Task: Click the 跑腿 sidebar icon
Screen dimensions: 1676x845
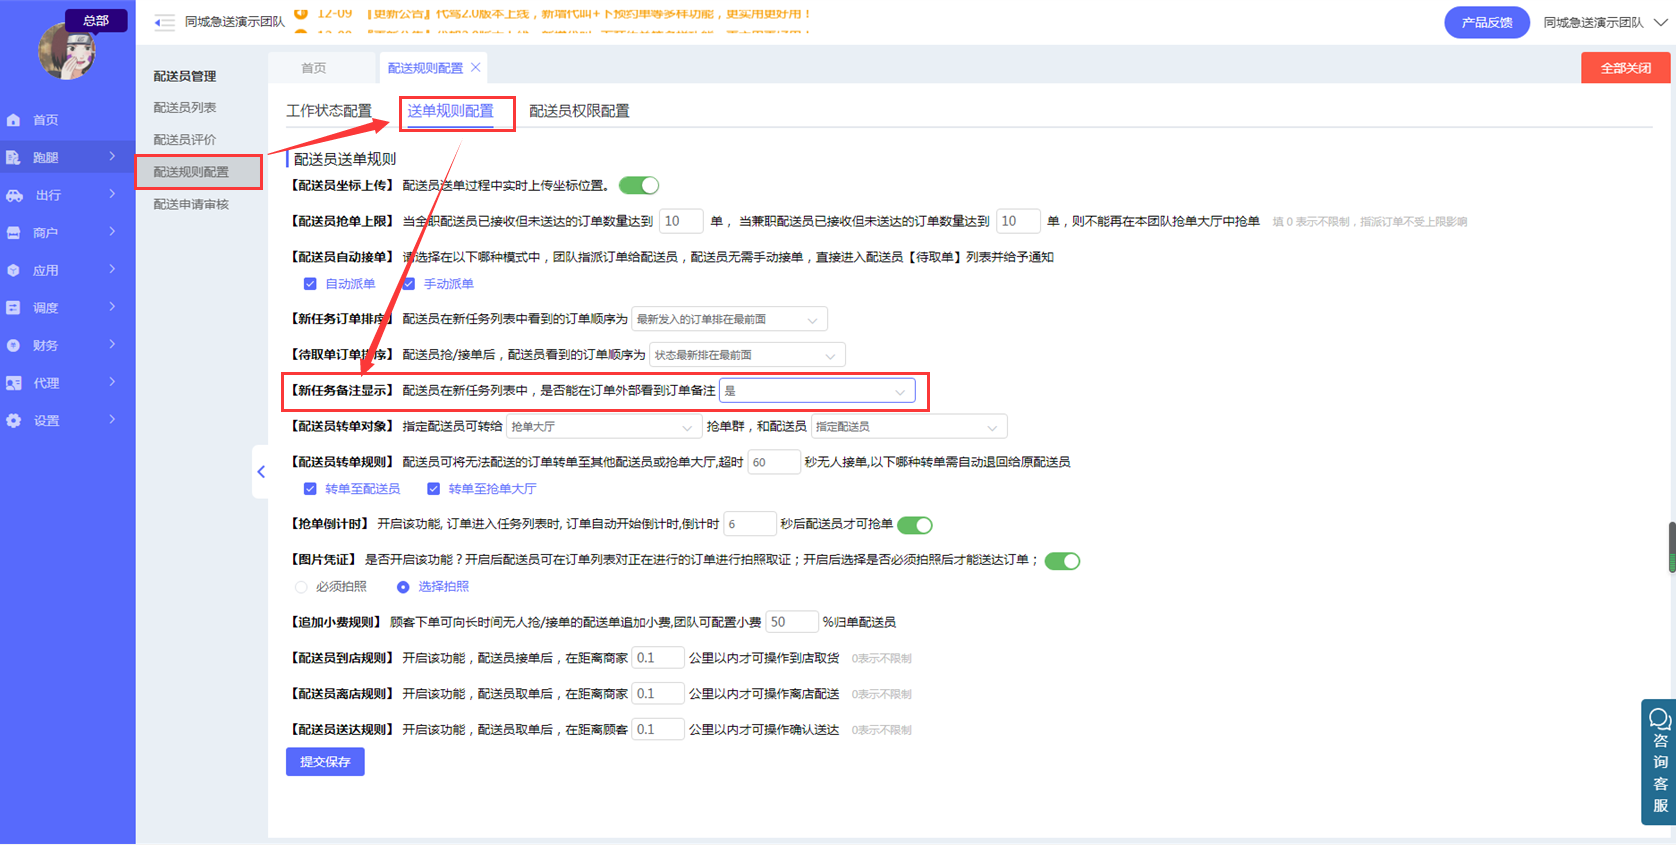Action: click(x=14, y=158)
